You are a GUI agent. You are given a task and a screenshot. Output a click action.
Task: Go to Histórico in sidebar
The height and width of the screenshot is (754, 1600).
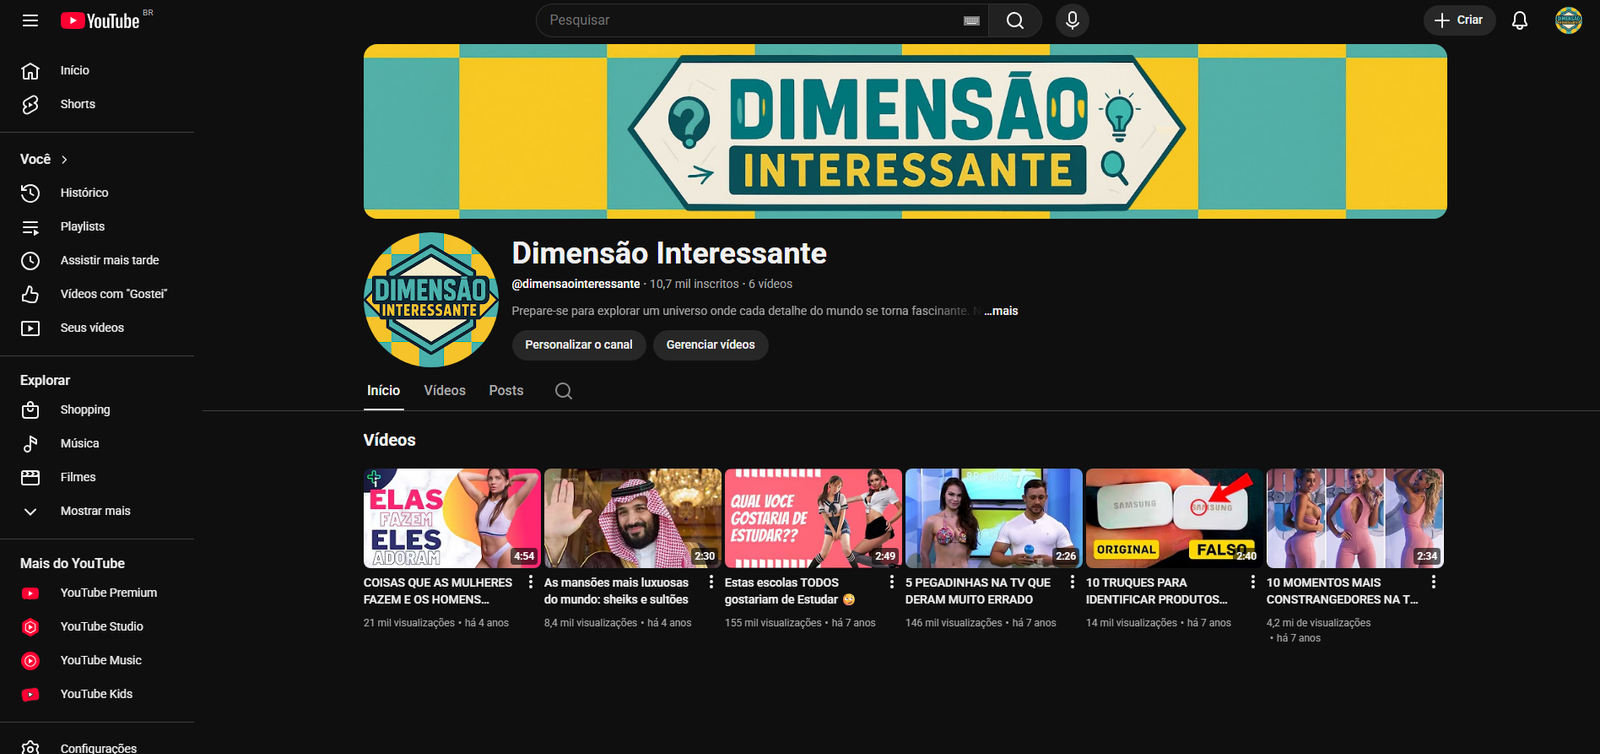pyautogui.click(x=84, y=193)
